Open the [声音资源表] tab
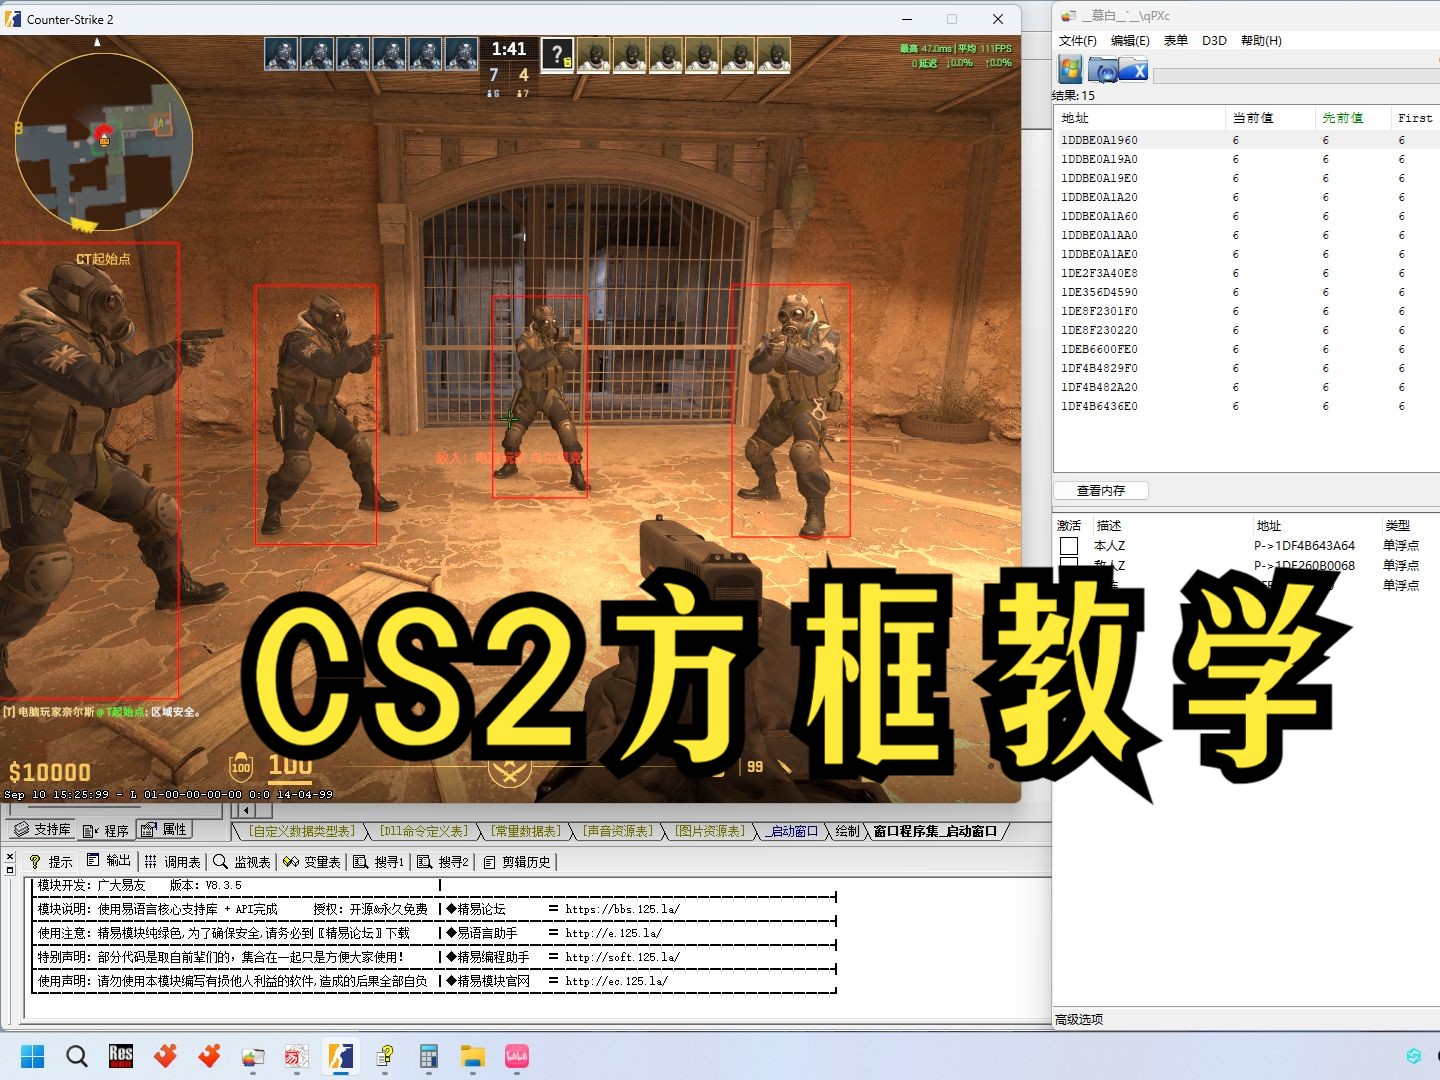The image size is (1440, 1080). click(x=618, y=831)
